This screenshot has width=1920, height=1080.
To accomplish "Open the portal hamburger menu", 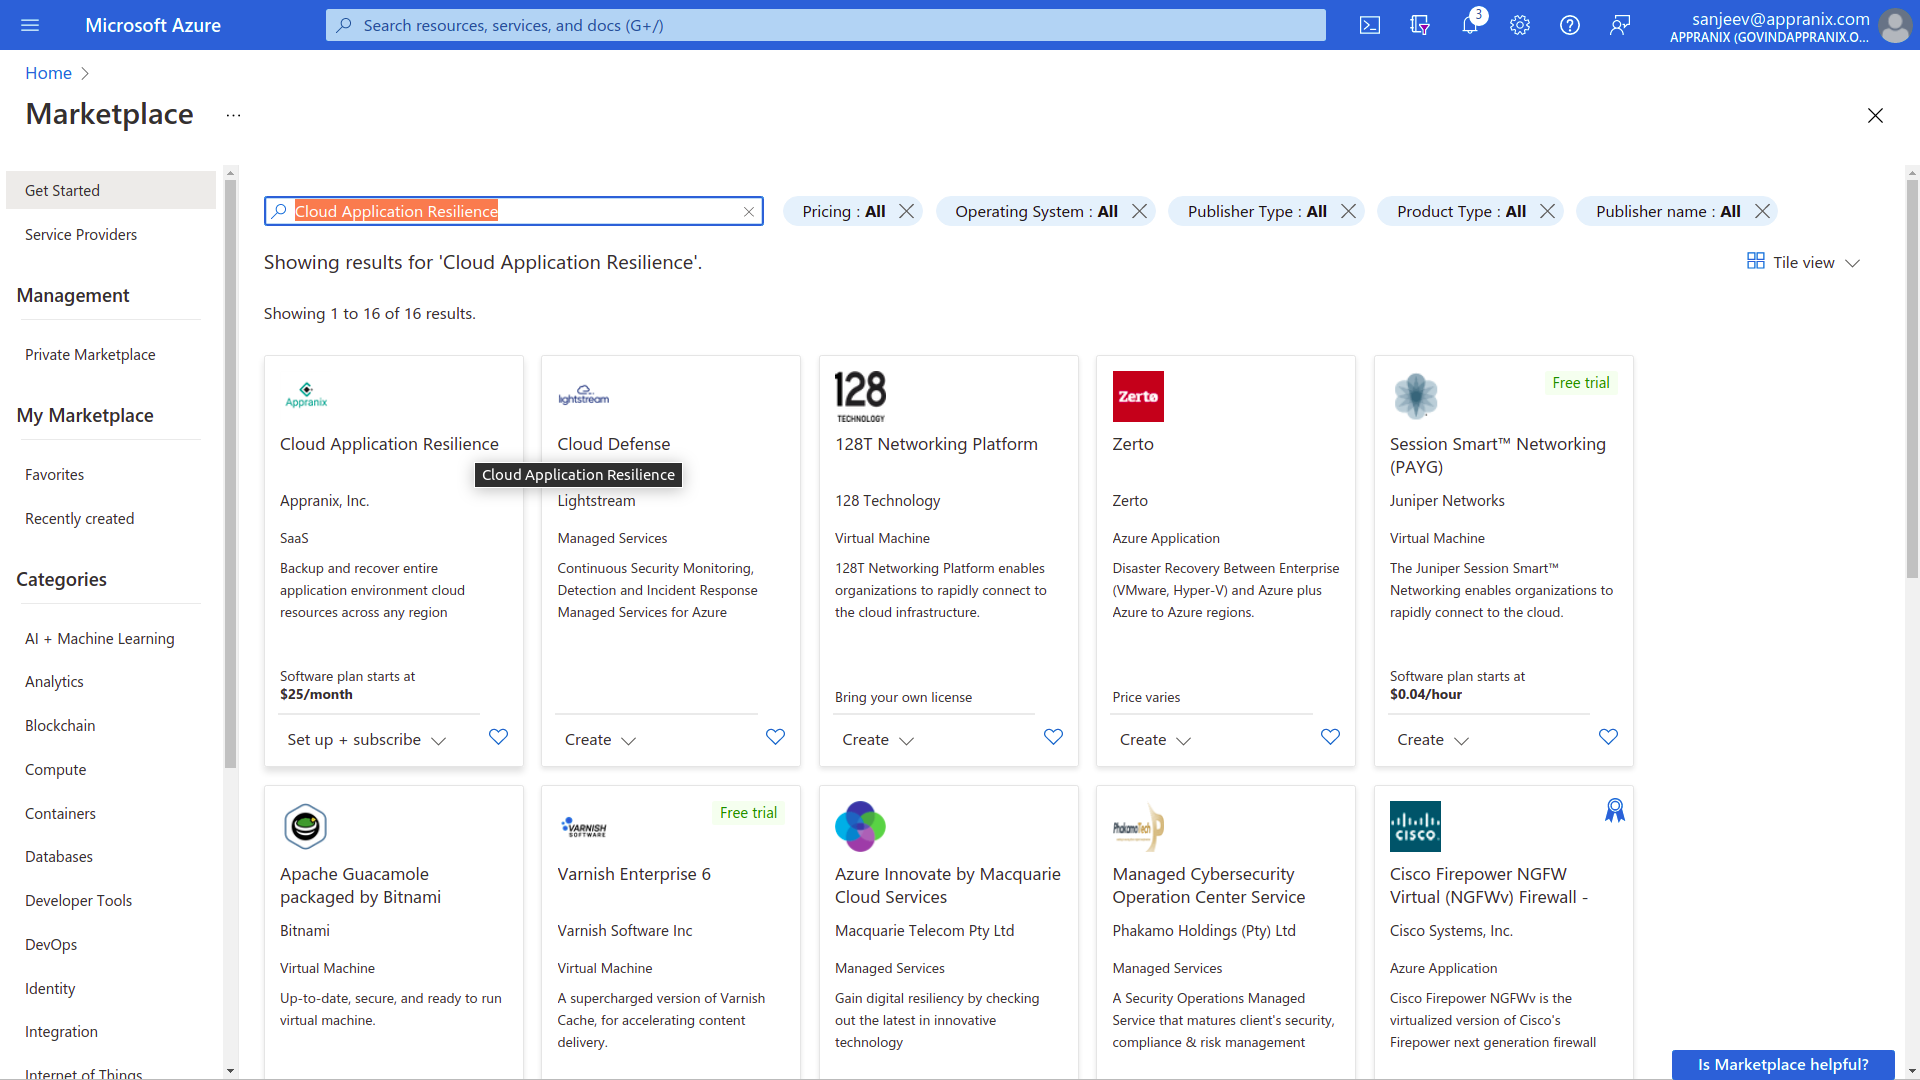I will (x=30, y=25).
